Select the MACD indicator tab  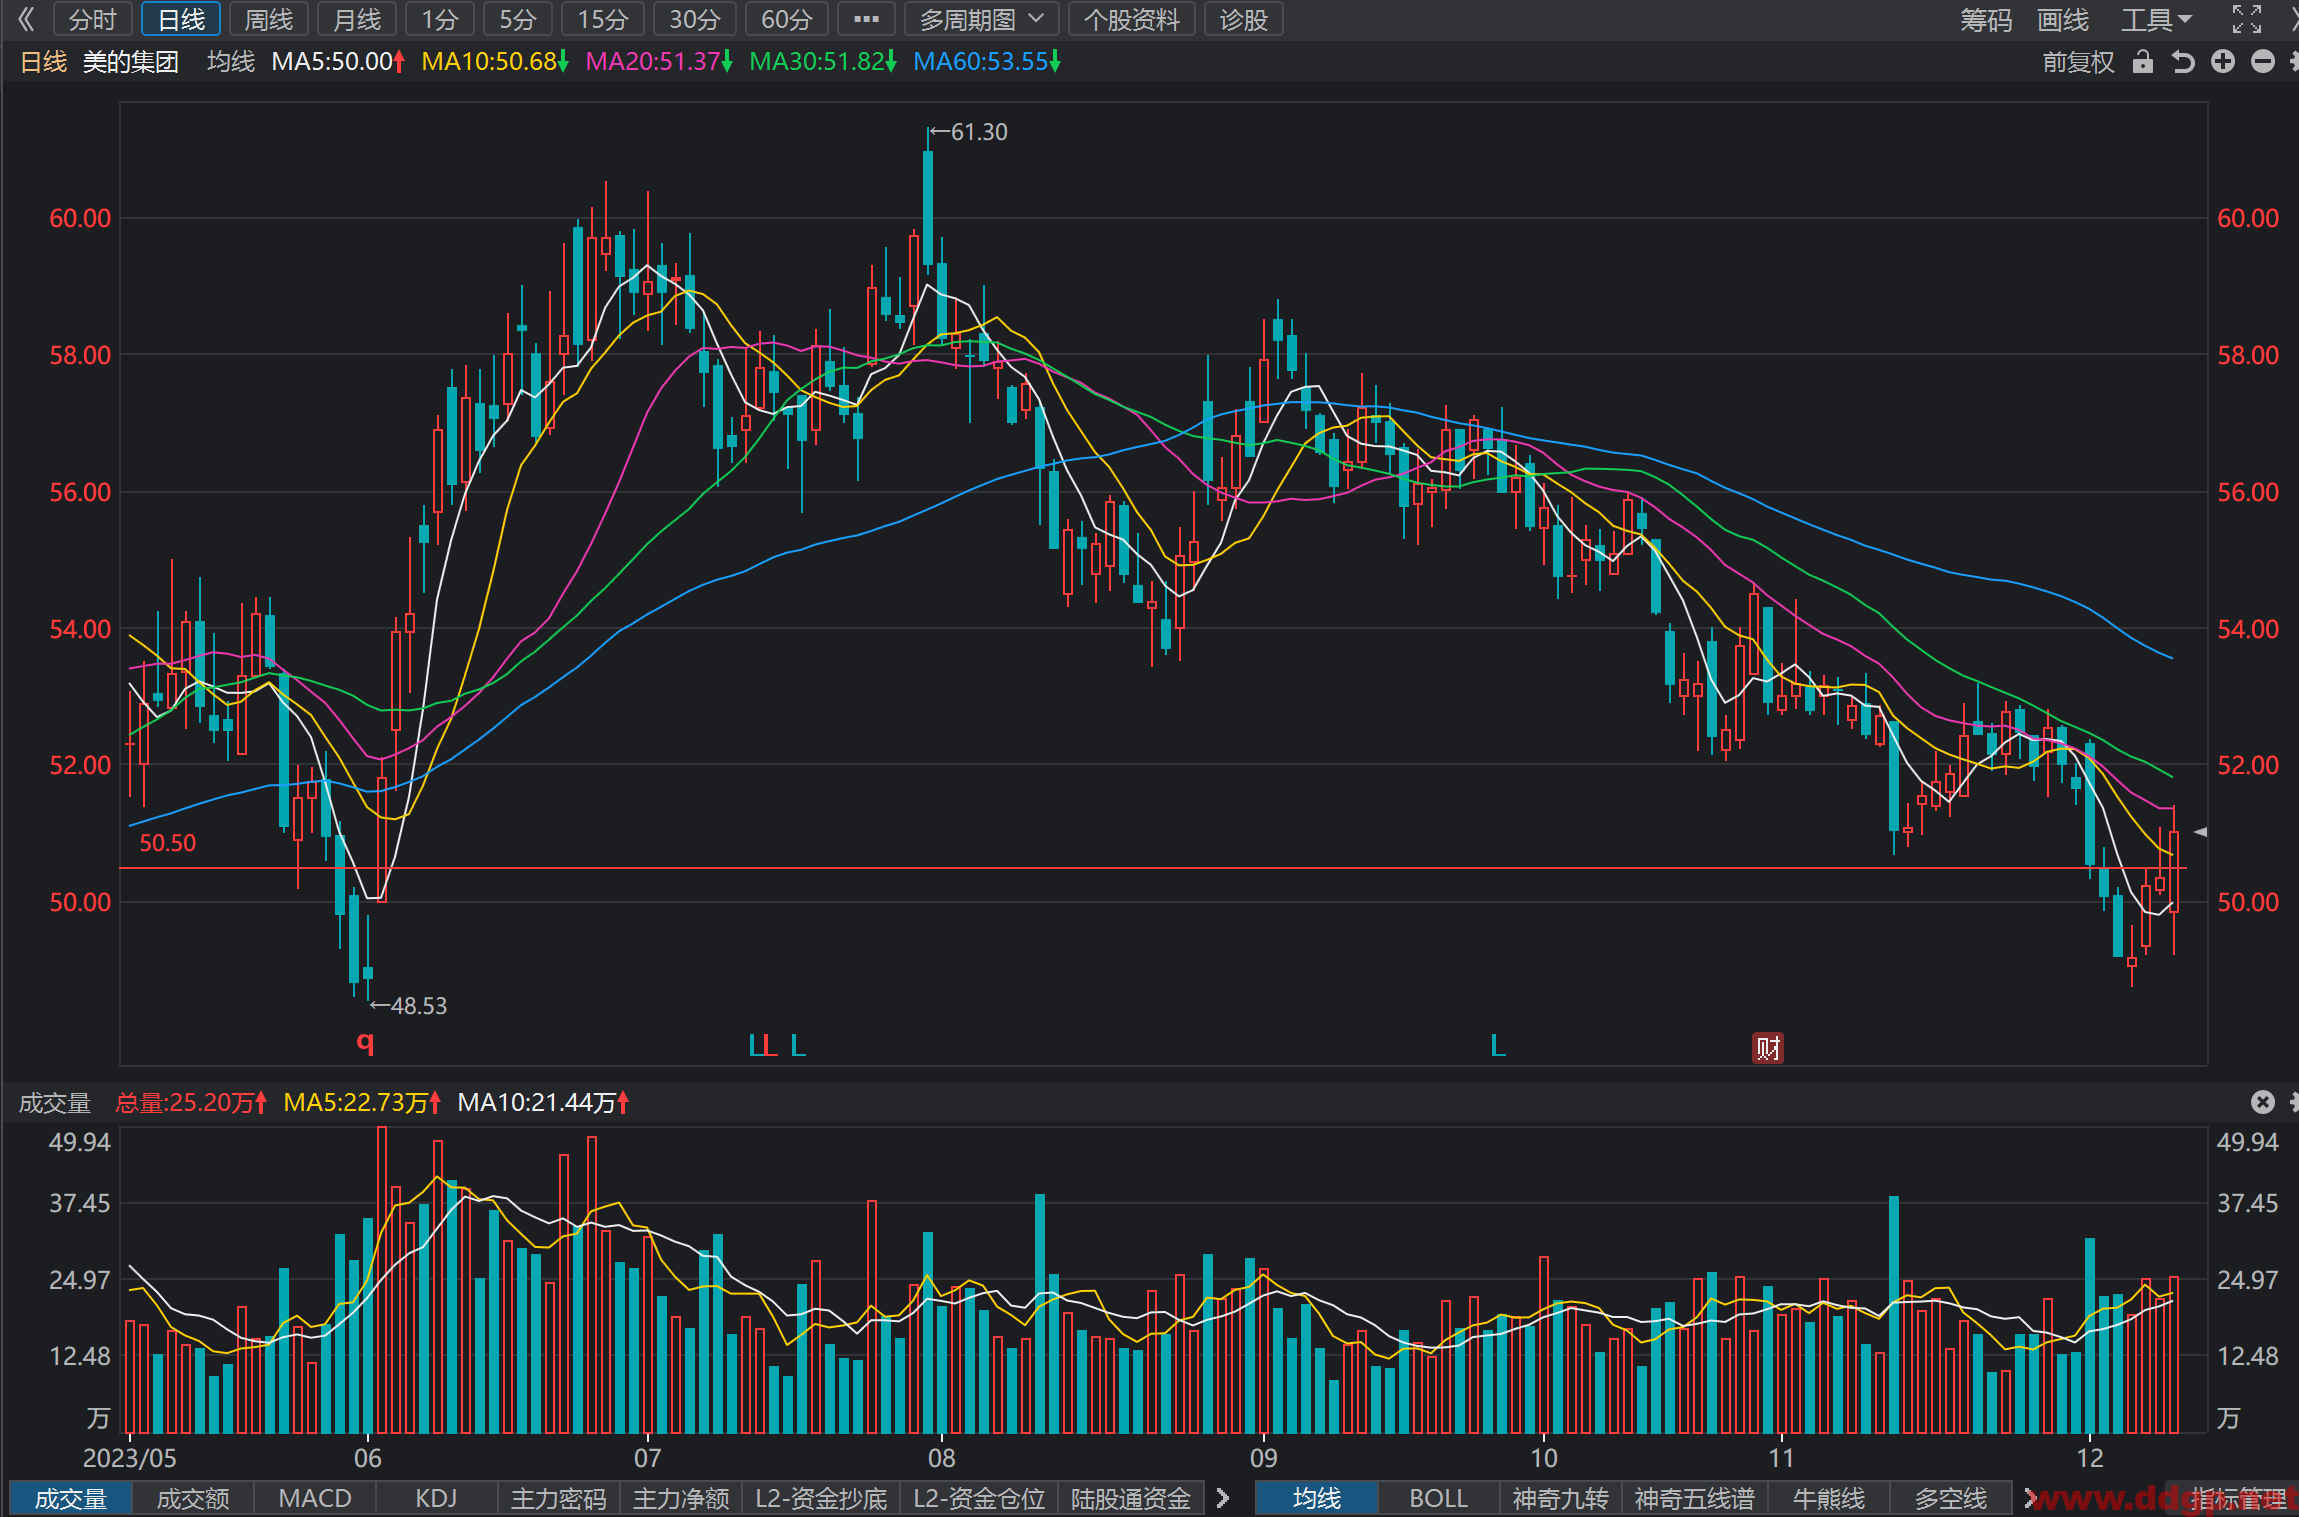coord(315,1498)
